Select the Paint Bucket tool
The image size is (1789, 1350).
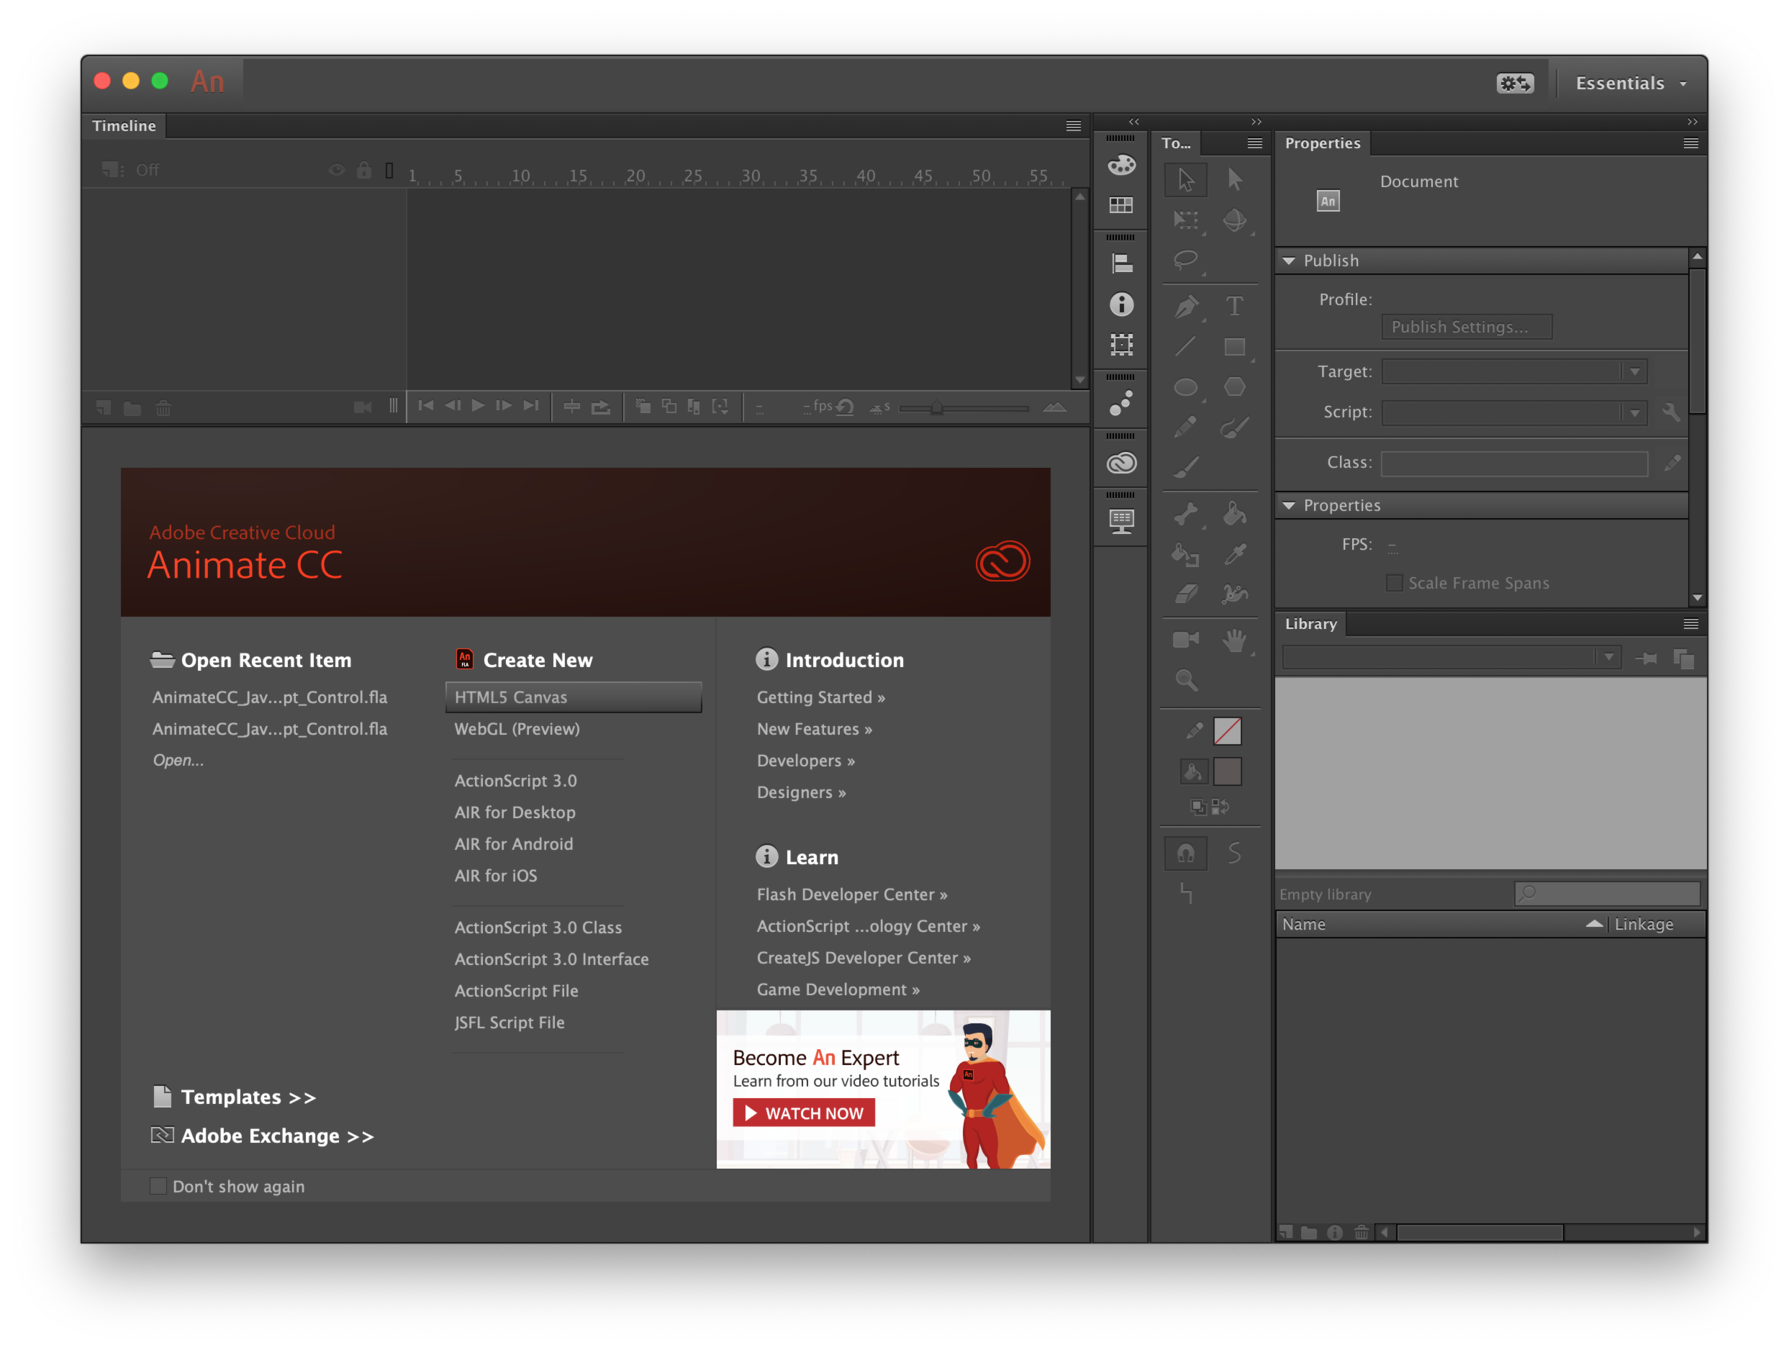coord(1235,514)
